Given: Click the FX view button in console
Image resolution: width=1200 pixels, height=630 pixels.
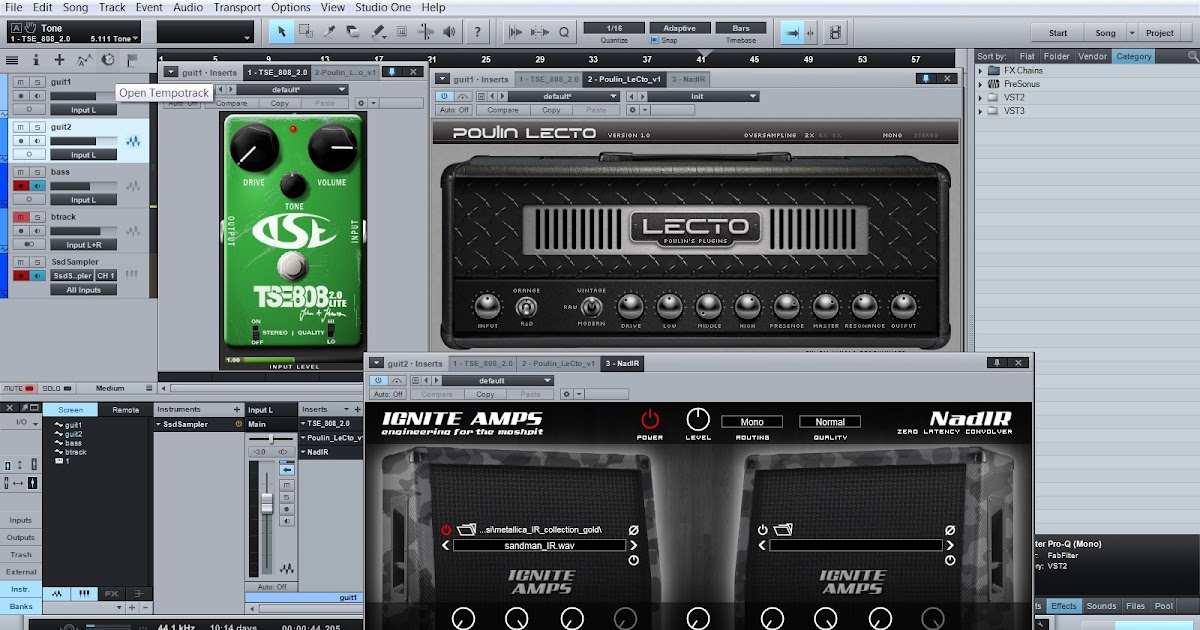Looking at the screenshot, I should click(112, 593).
